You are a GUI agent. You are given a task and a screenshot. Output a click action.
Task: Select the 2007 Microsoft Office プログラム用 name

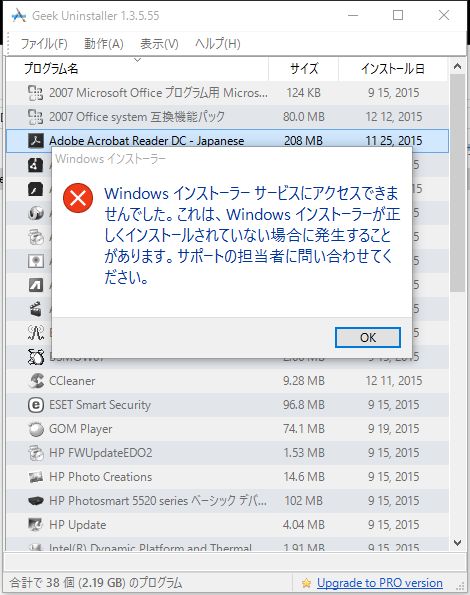point(158,93)
